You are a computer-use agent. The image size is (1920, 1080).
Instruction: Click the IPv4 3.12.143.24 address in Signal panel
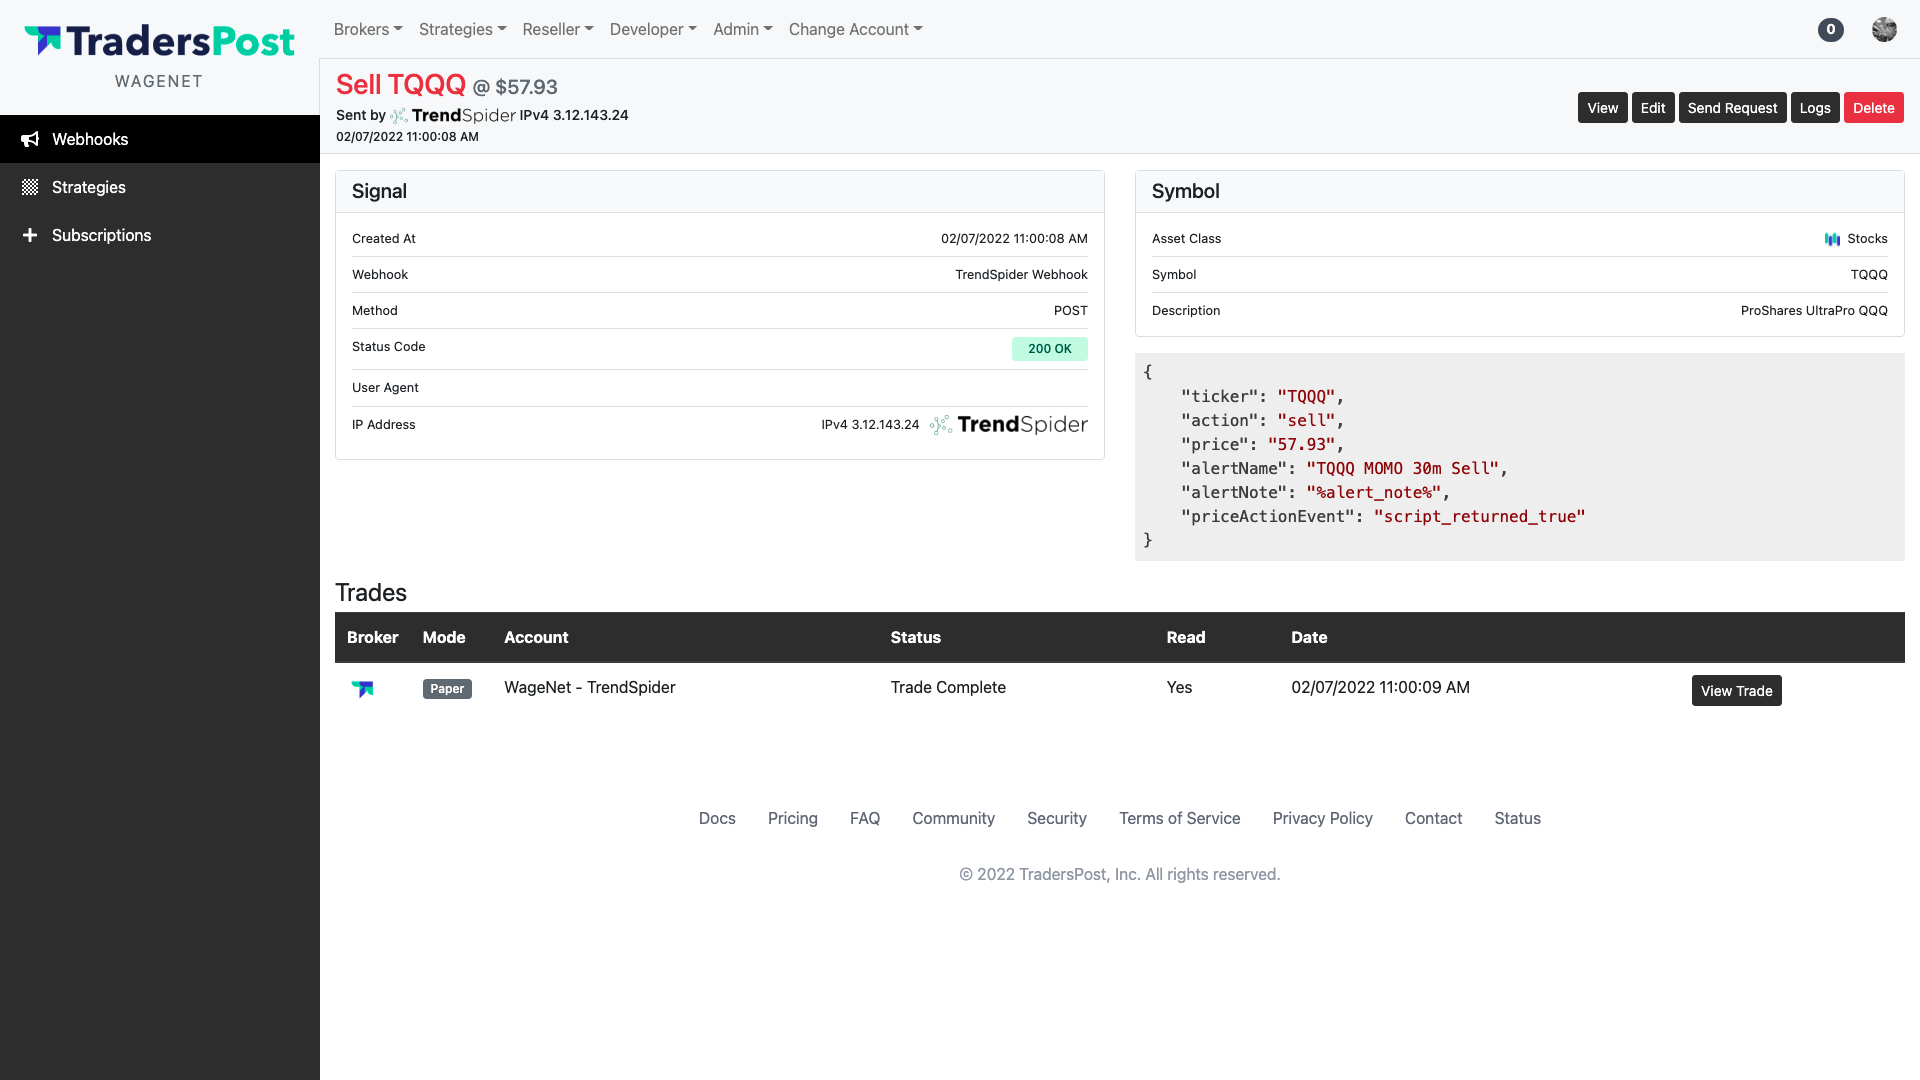pos(870,425)
